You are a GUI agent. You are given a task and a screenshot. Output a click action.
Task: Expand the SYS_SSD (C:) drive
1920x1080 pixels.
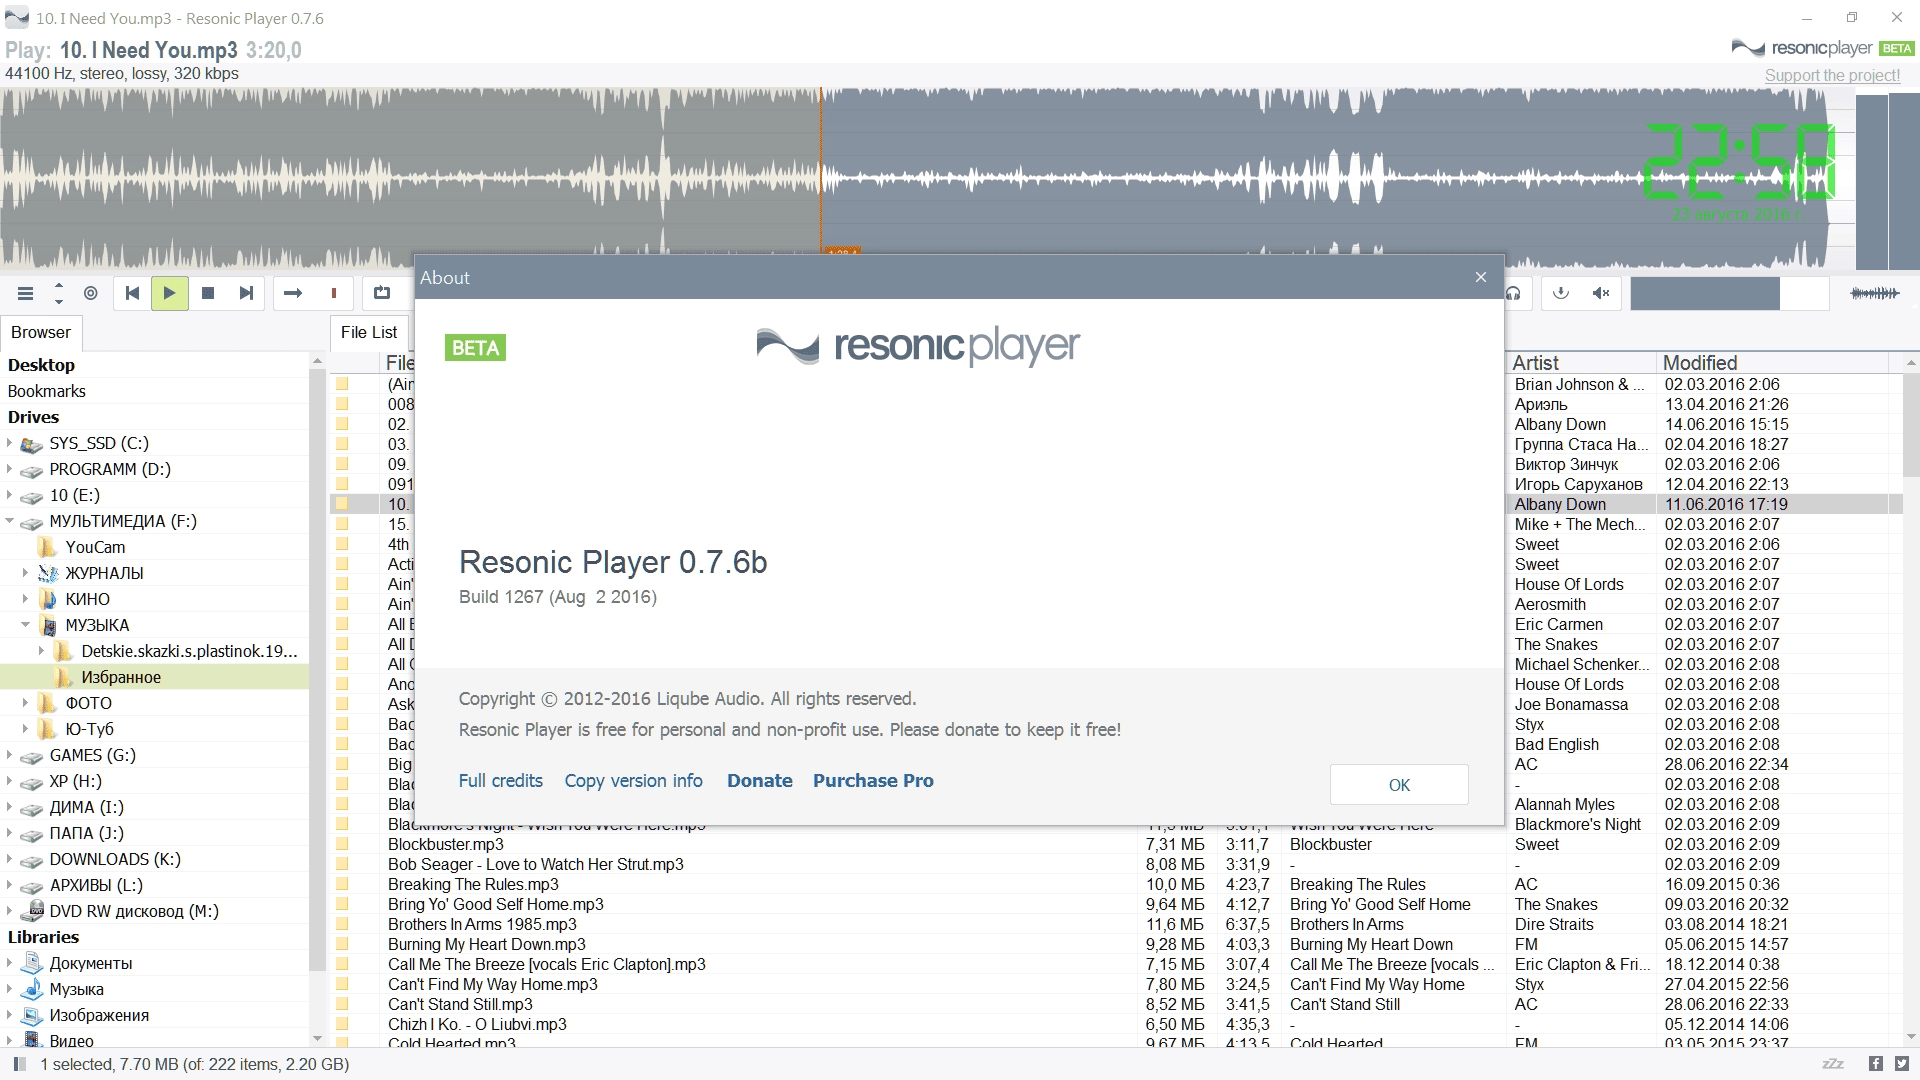click(x=10, y=443)
